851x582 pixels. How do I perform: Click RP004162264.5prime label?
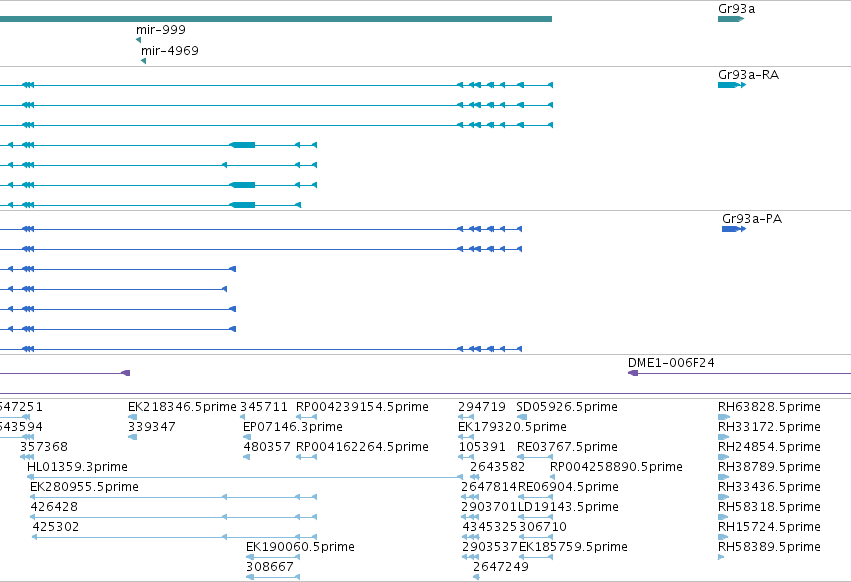[x=363, y=447]
